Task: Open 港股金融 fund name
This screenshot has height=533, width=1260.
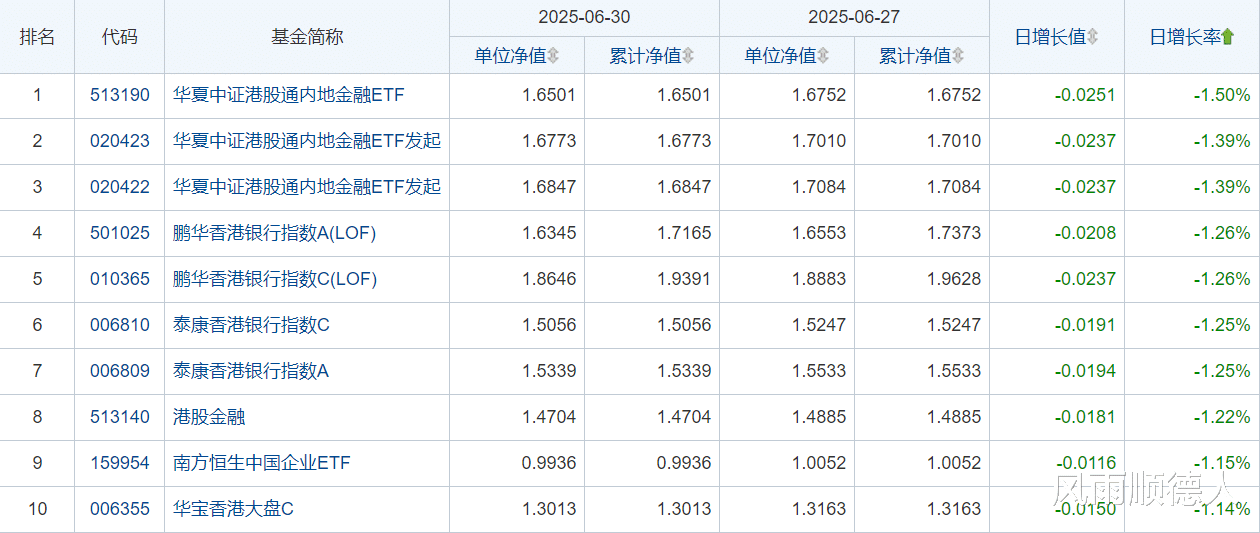Action: [x=209, y=417]
